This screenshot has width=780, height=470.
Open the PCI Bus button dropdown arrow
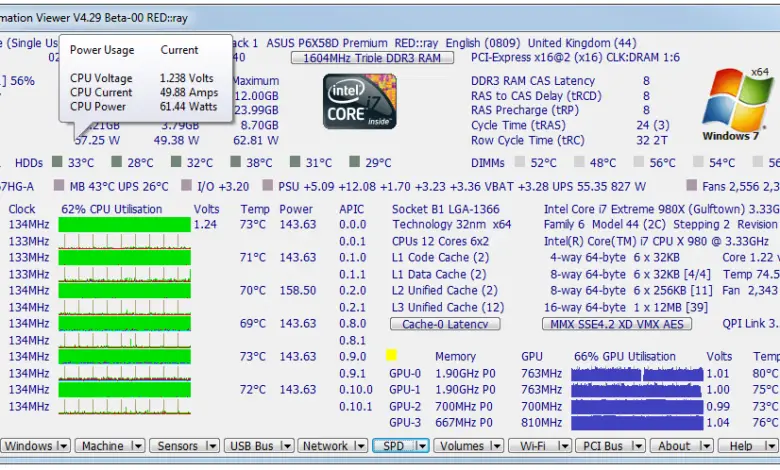pyautogui.click(x=638, y=446)
